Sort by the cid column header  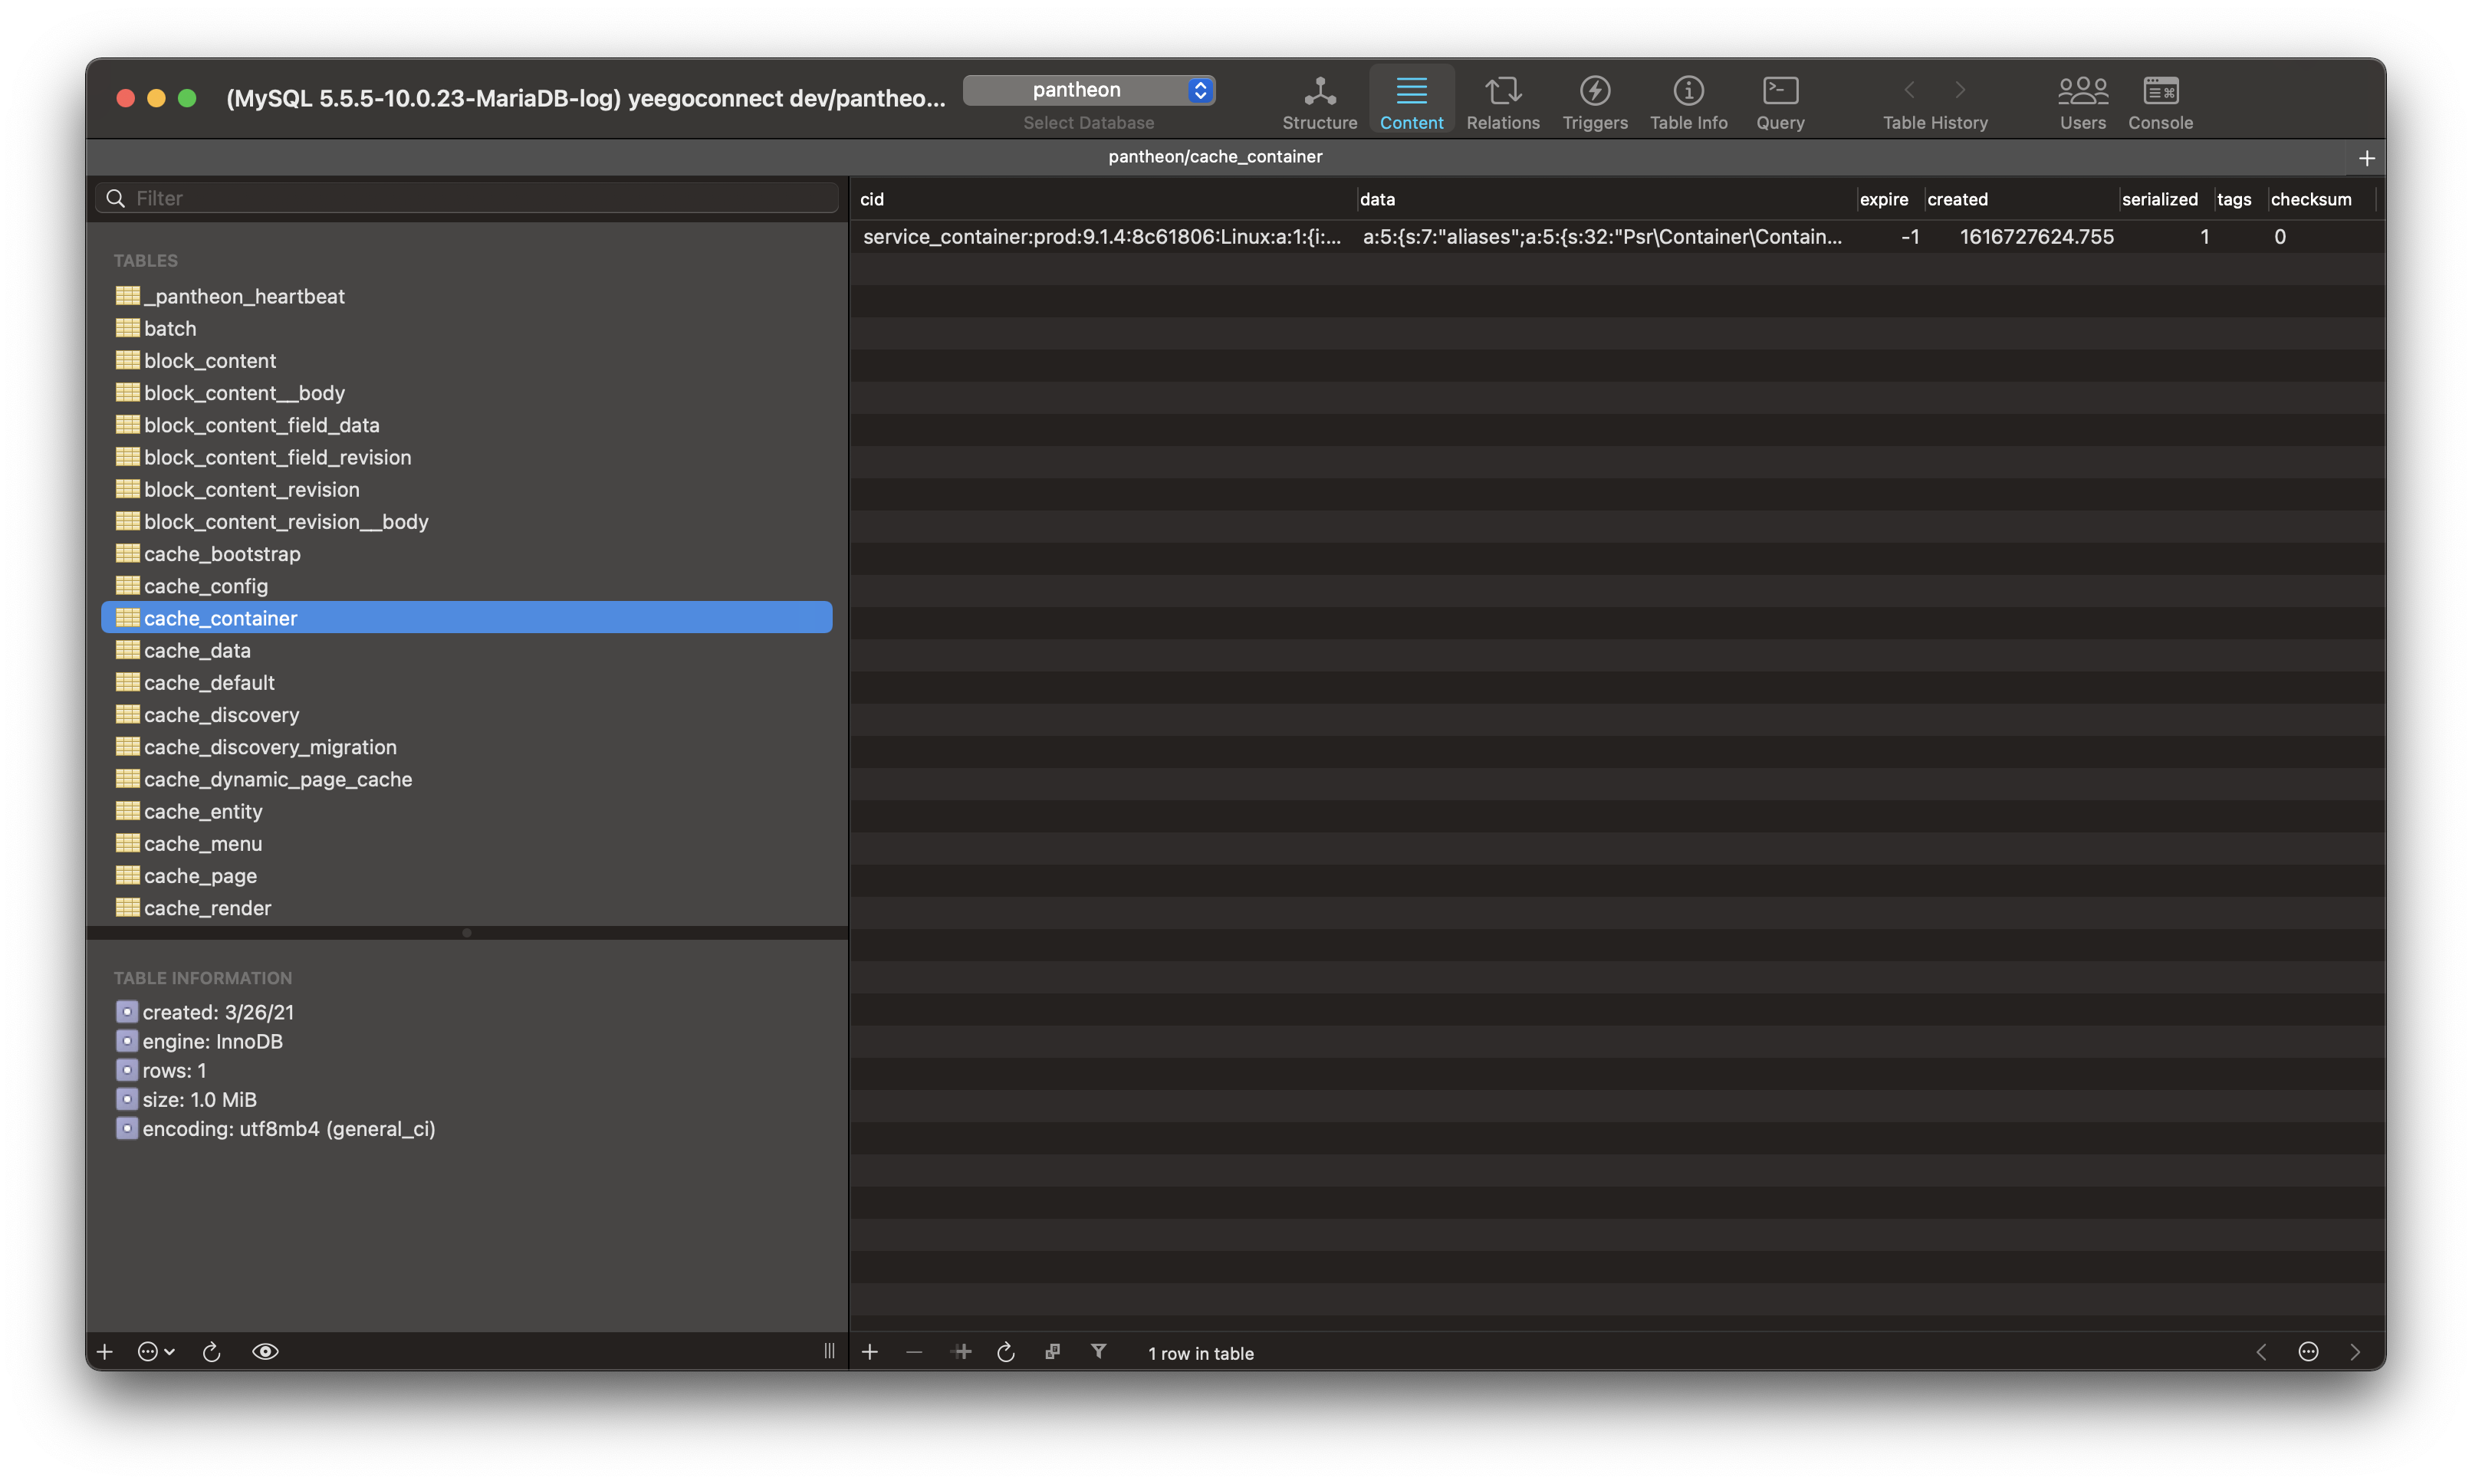coord(1103,199)
